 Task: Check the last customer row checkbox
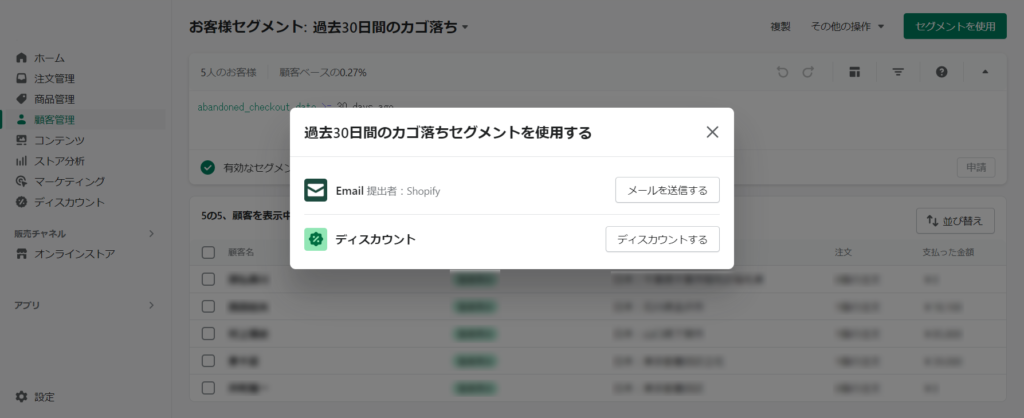pyautogui.click(x=208, y=384)
